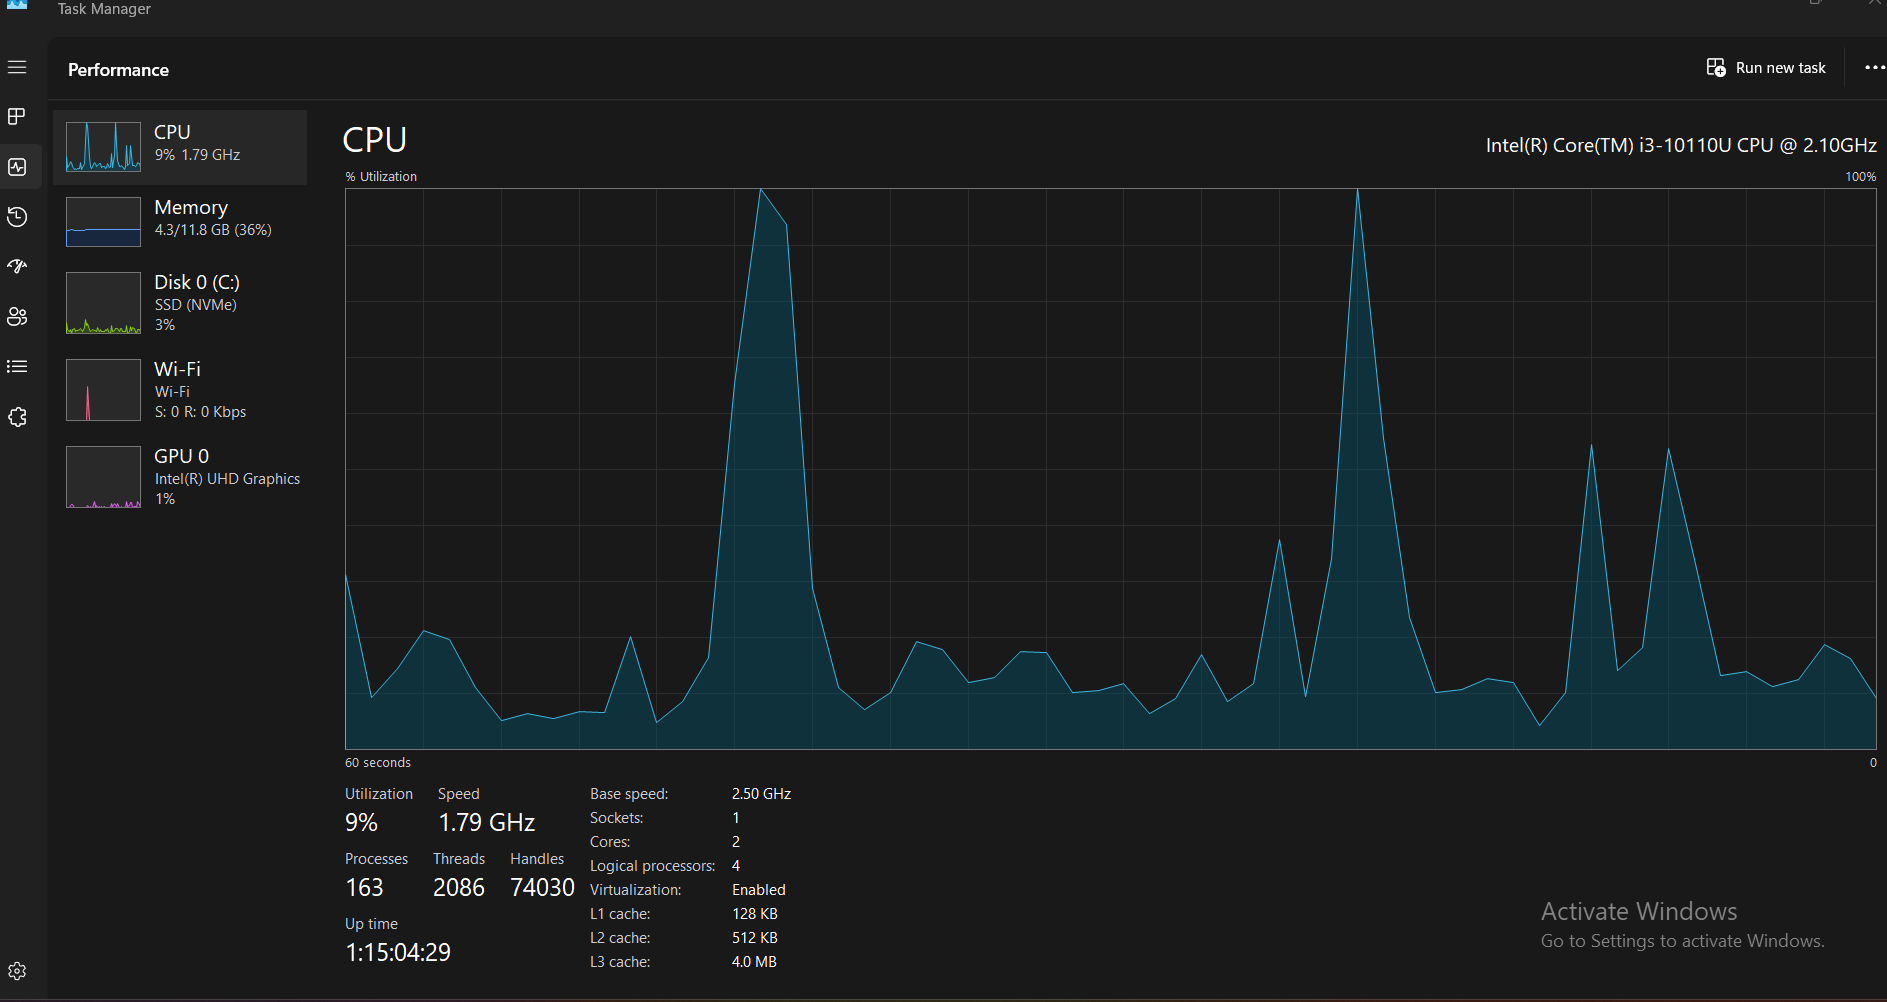This screenshot has width=1887, height=1002.
Task: Open the hamburger navigation menu
Action: tap(17, 67)
